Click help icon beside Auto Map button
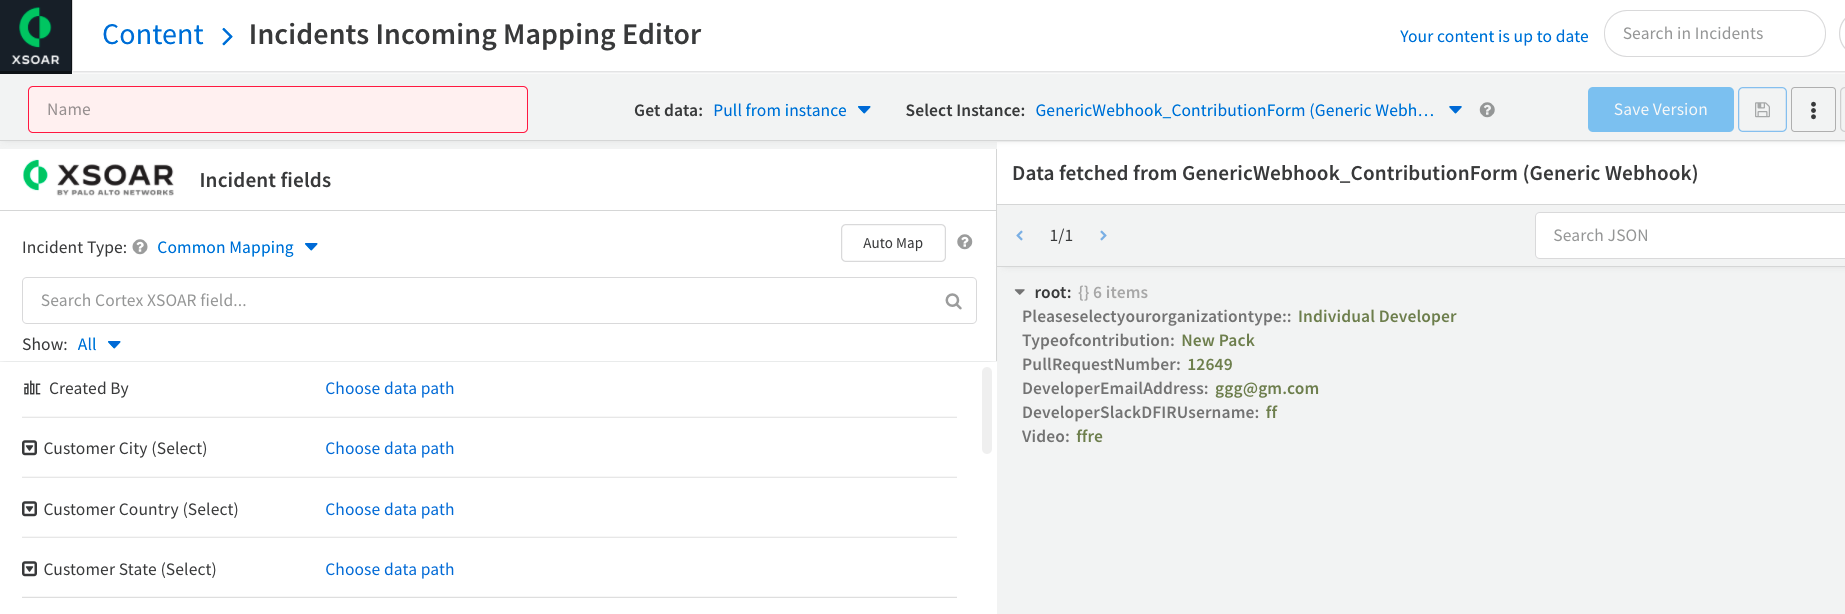This screenshot has width=1845, height=614. click(x=965, y=242)
